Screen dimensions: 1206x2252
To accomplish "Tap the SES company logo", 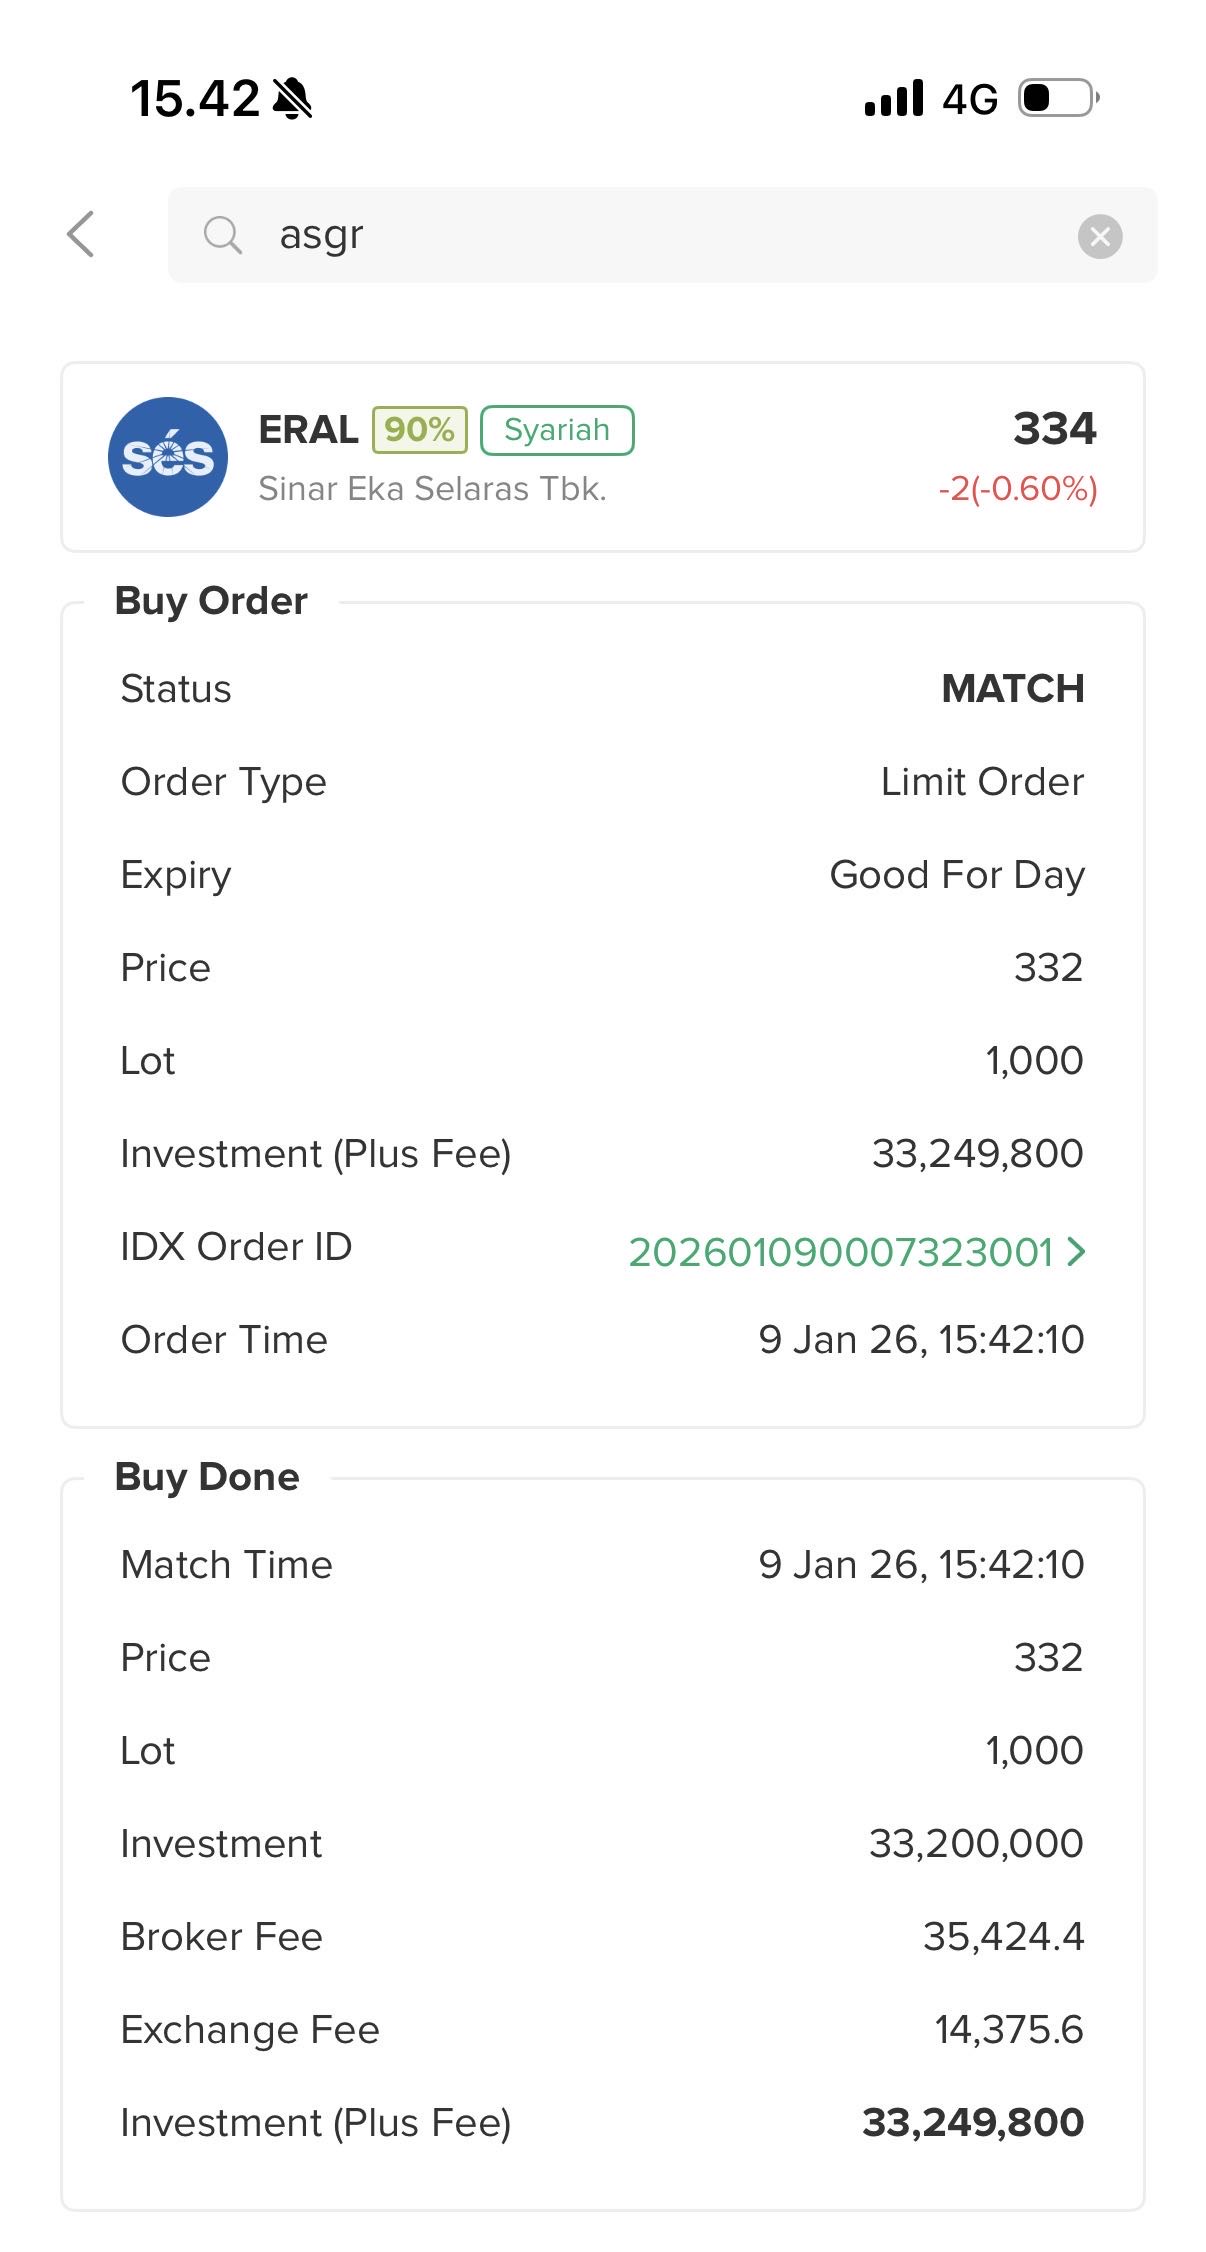I will pos(168,457).
